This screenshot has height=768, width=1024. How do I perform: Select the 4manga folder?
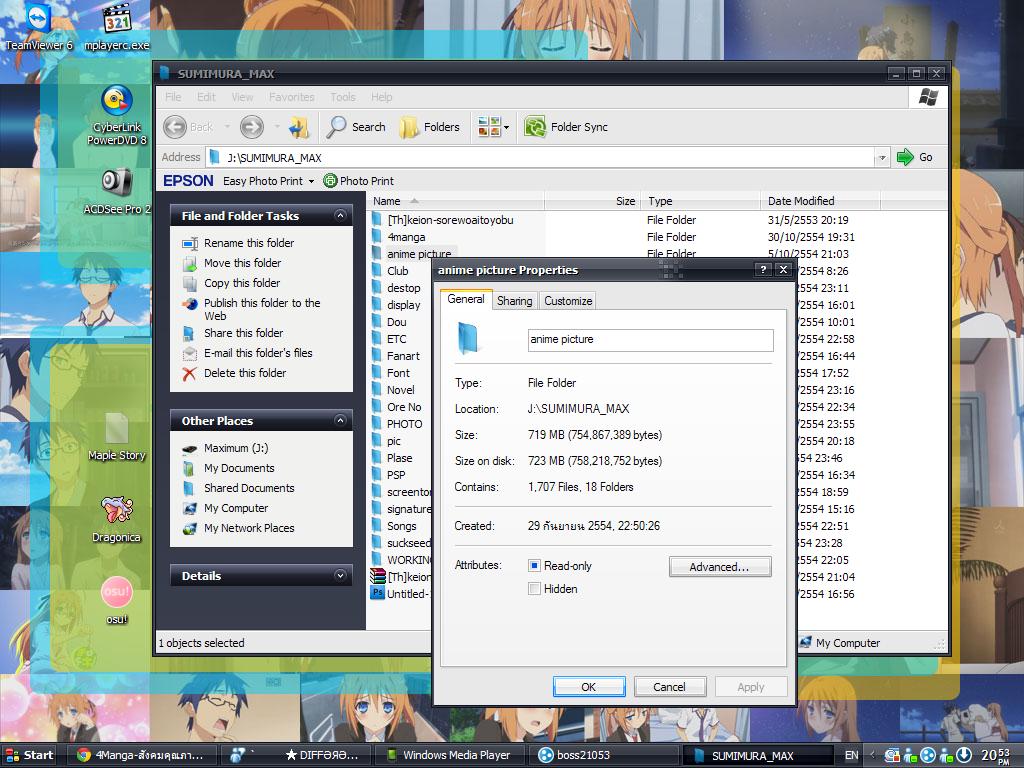406,237
